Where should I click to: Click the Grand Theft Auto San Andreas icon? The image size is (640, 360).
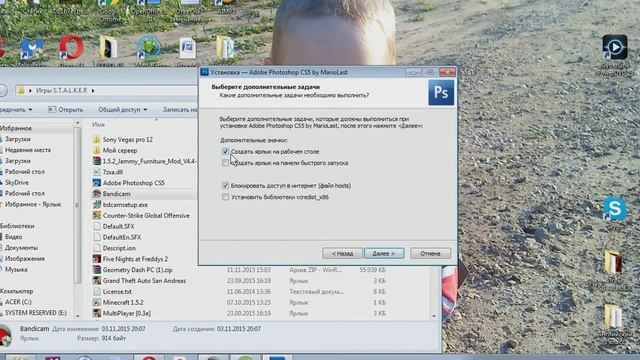(x=97, y=281)
